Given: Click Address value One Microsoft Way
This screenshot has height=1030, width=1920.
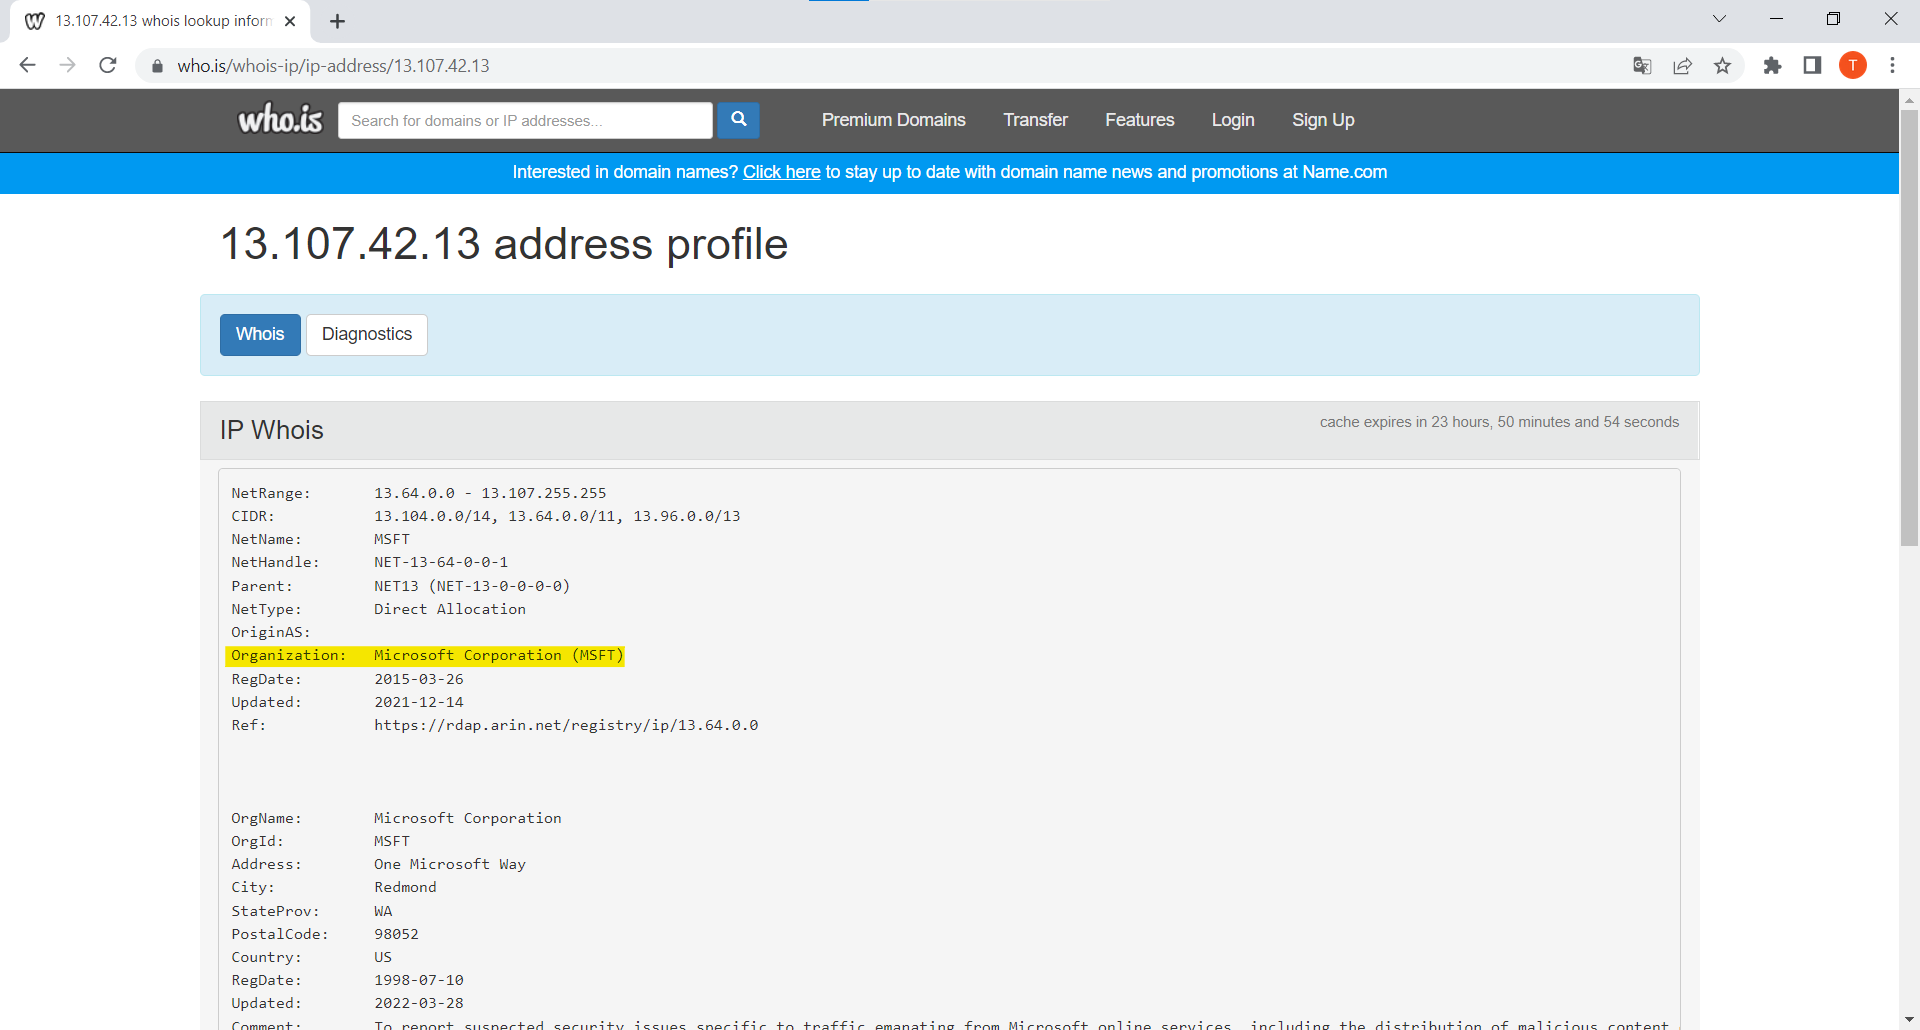Looking at the screenshot, I should pyautogui.click(x=450, y=864).
